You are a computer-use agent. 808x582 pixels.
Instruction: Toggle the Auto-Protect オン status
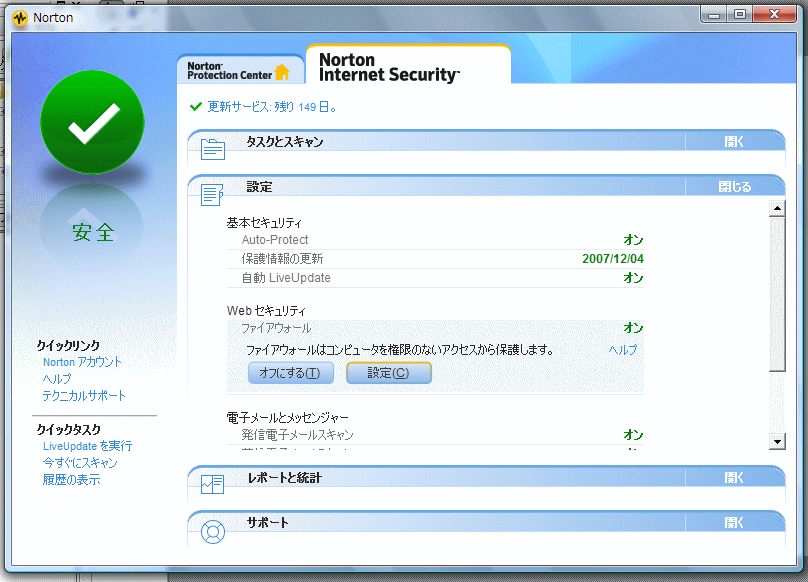tap(633, 240)
